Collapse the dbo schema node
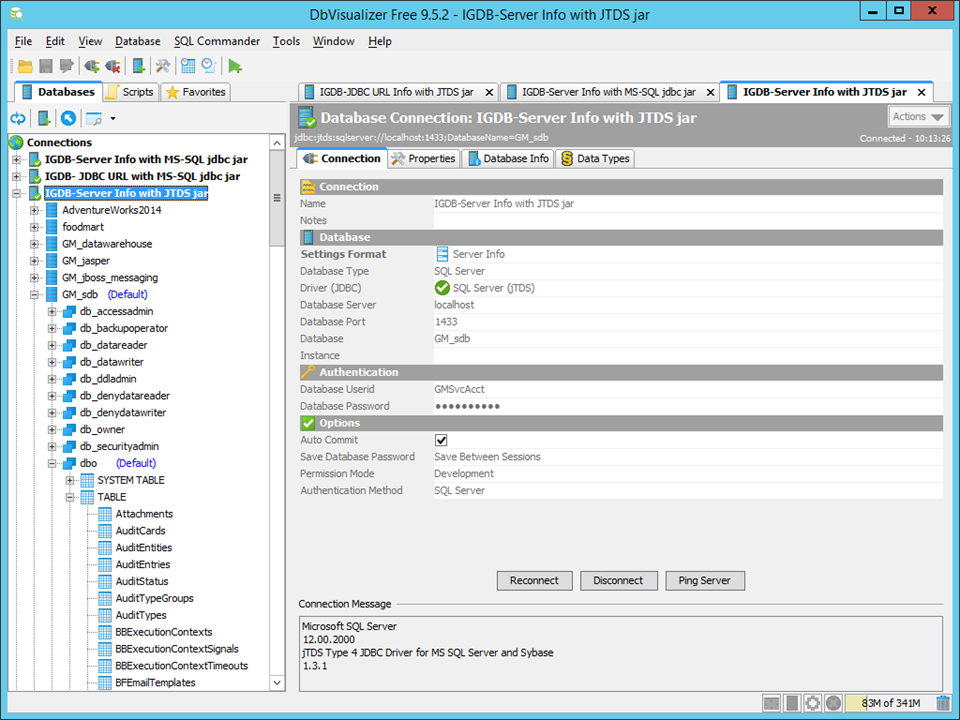 [x=52, y=463]
